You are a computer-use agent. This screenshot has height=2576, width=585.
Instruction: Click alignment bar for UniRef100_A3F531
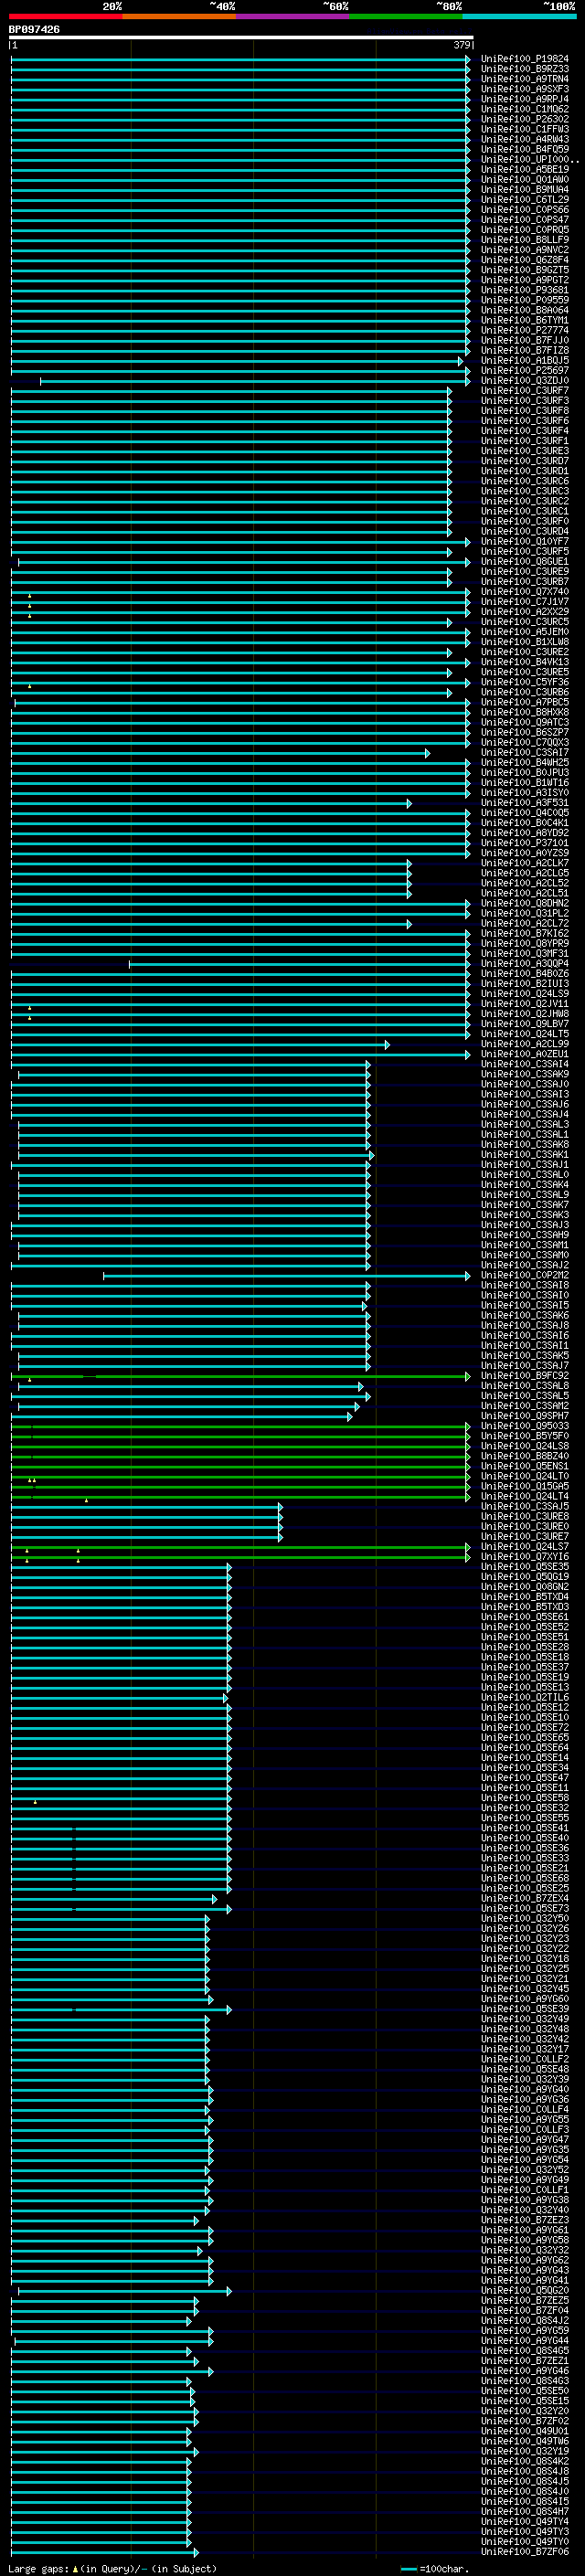coord(211,802)
